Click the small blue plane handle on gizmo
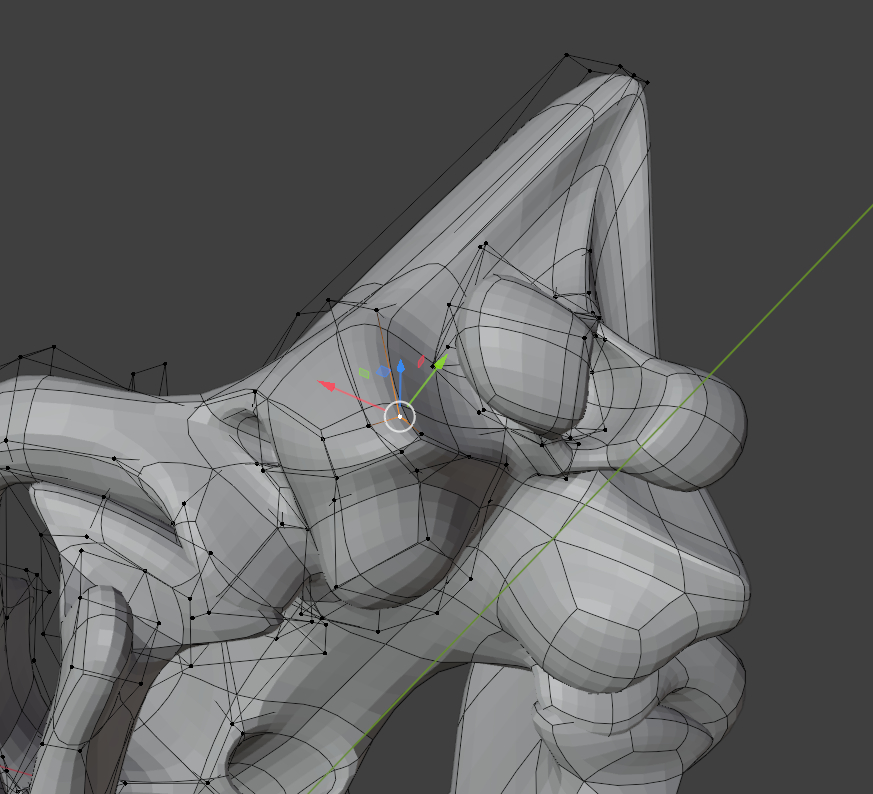This screenshot has width=873, height=794. click(383, 371)
